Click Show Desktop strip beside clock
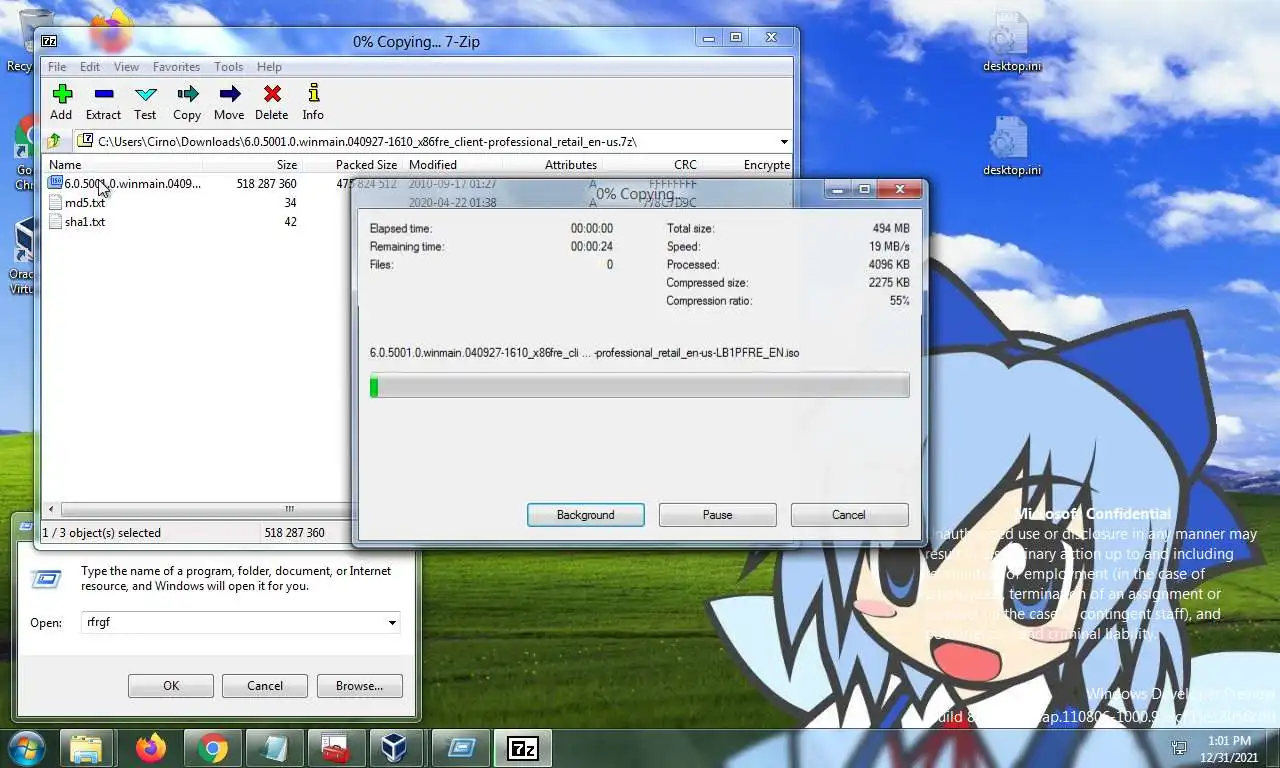The width and height of the screenshot is (1280, 768). [1272, 748]
